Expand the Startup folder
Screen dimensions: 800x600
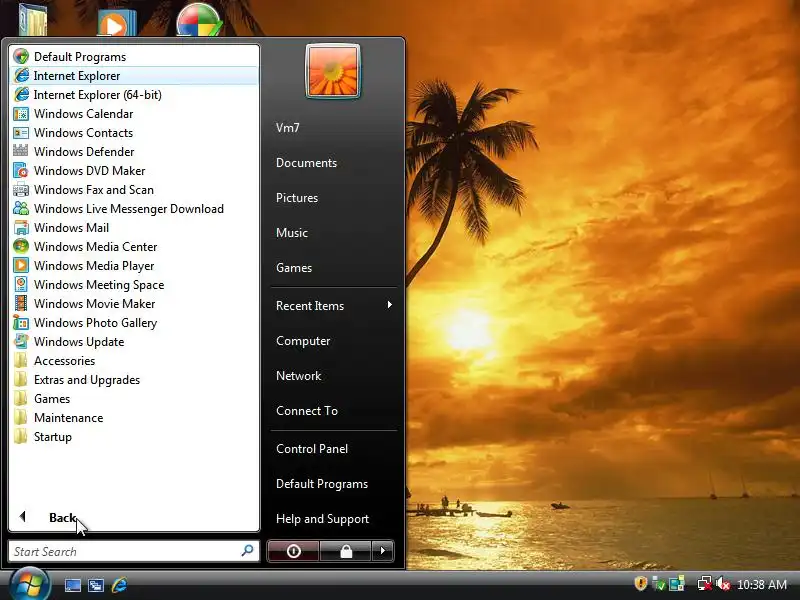coord(134,437)
